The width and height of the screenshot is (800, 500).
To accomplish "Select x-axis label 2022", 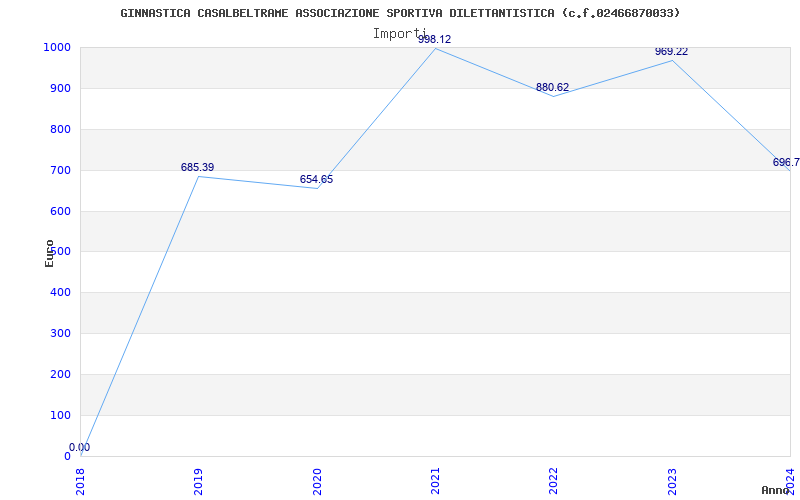I will tap(554, 480).
